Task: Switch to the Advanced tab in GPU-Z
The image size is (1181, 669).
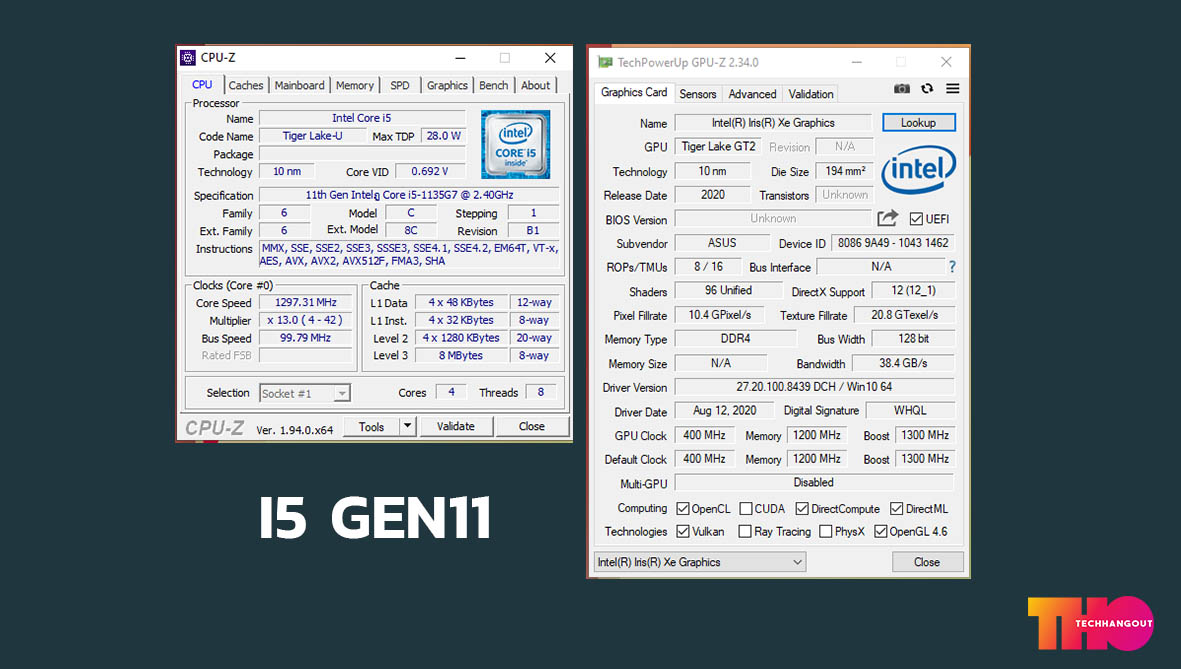Action: (x=752, y=94)
